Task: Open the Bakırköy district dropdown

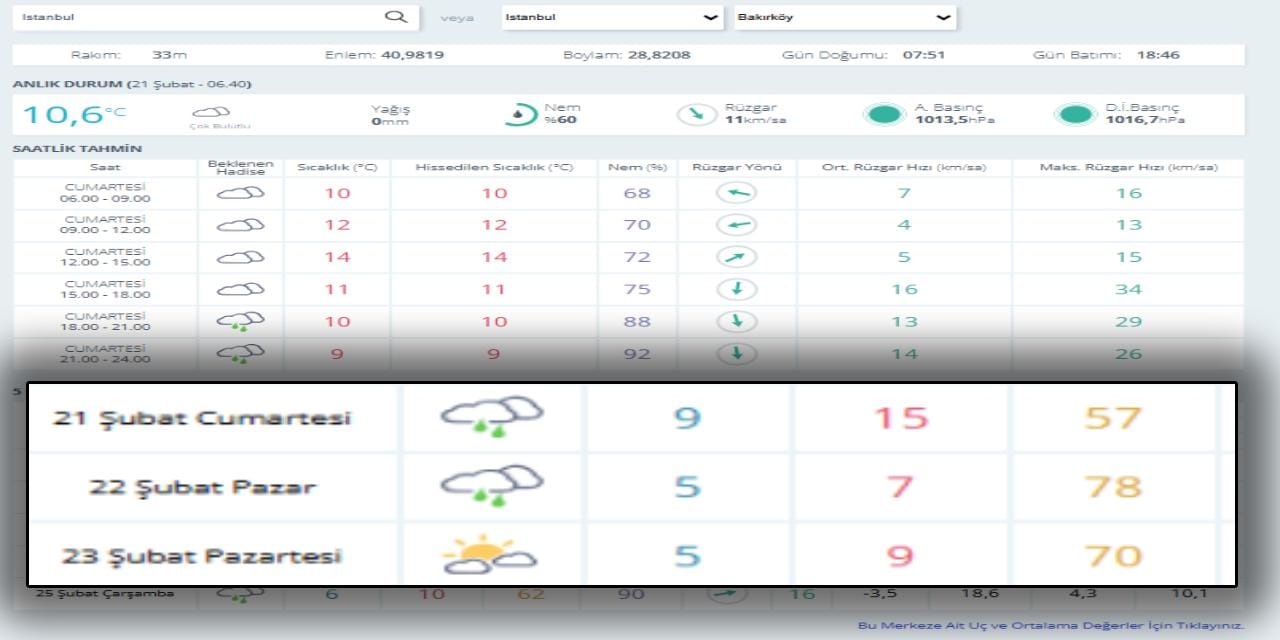Action: coord(844,17)
